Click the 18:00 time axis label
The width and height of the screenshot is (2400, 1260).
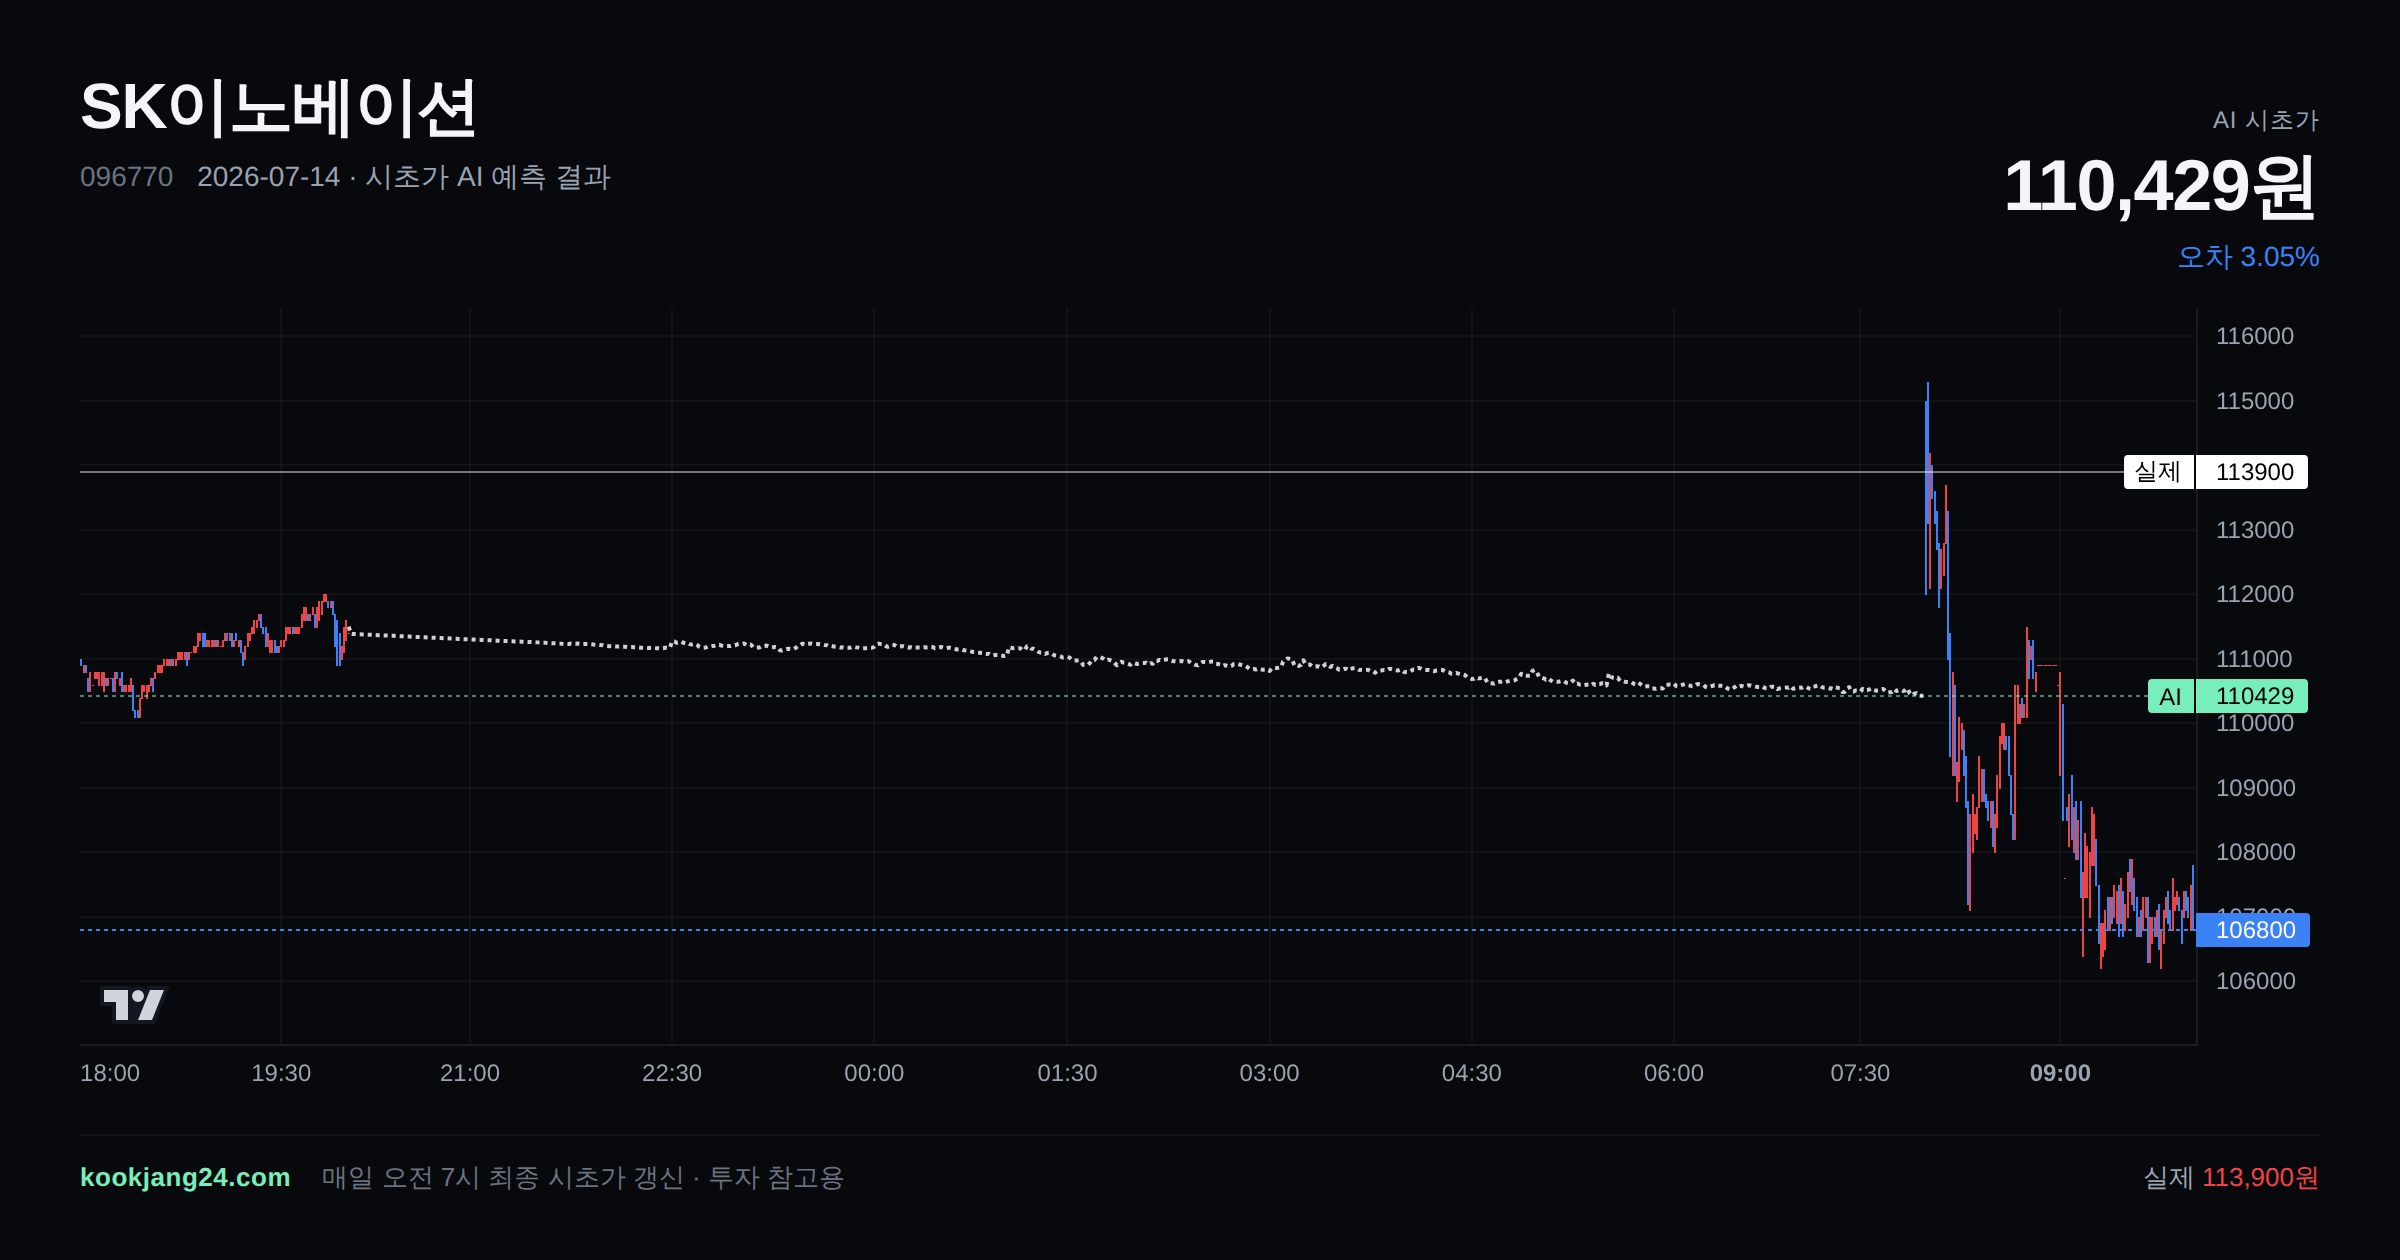coord(110,1073)
